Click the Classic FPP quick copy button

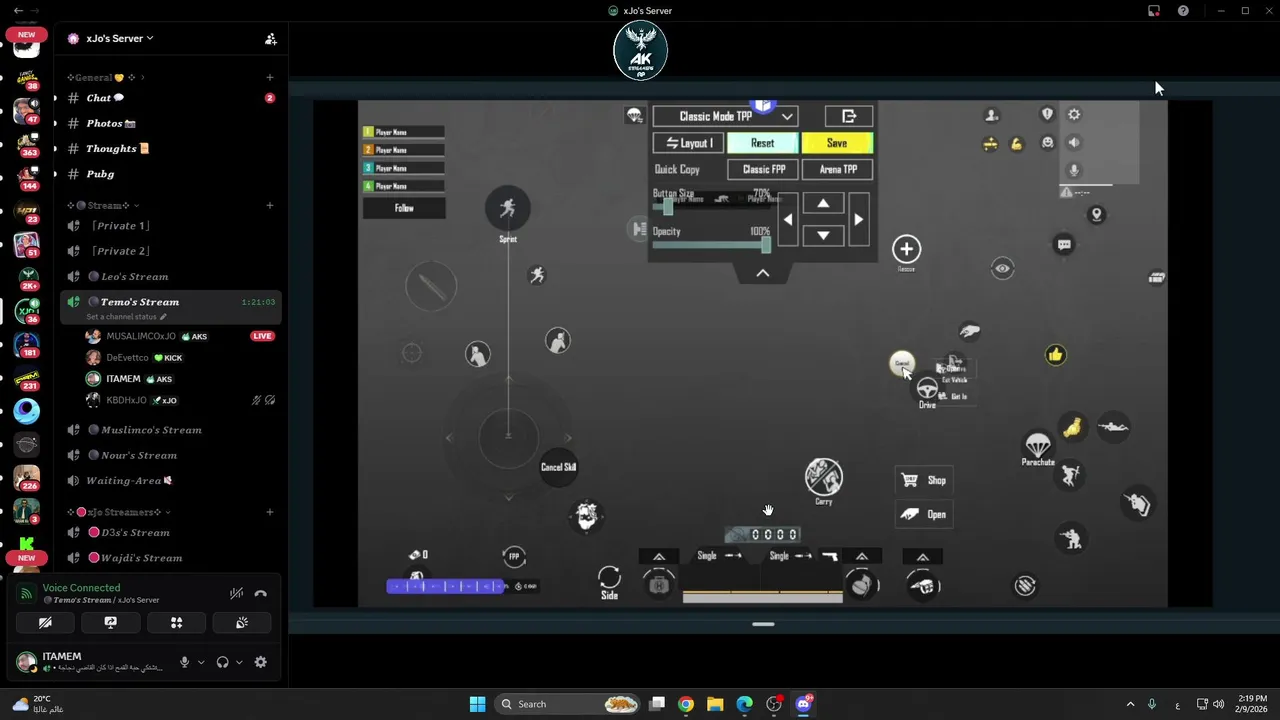tap(763, 169)
